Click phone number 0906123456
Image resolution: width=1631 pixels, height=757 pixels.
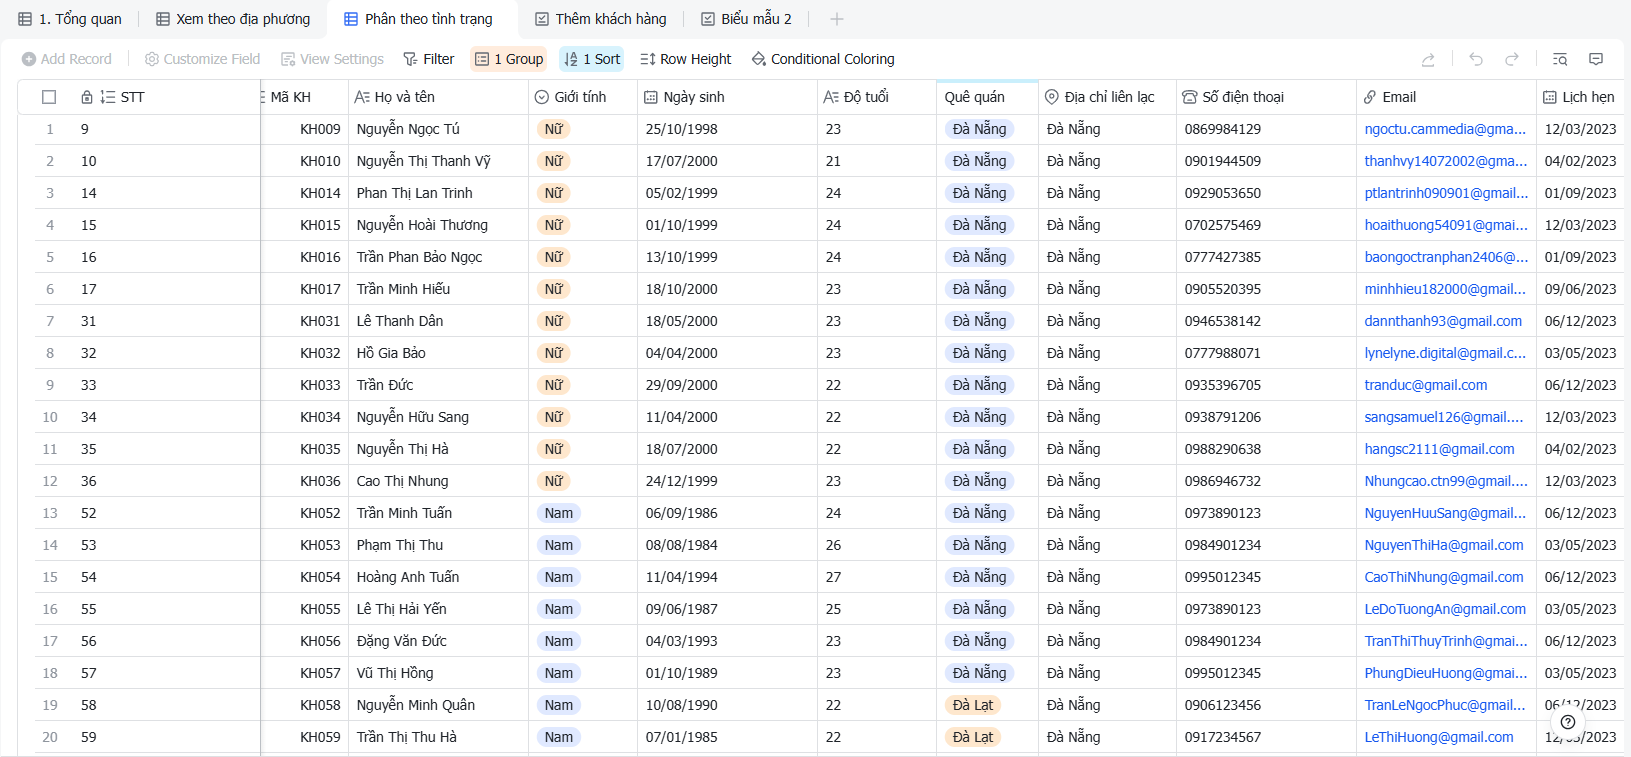pyautogui.click(x=1222, y=705)
